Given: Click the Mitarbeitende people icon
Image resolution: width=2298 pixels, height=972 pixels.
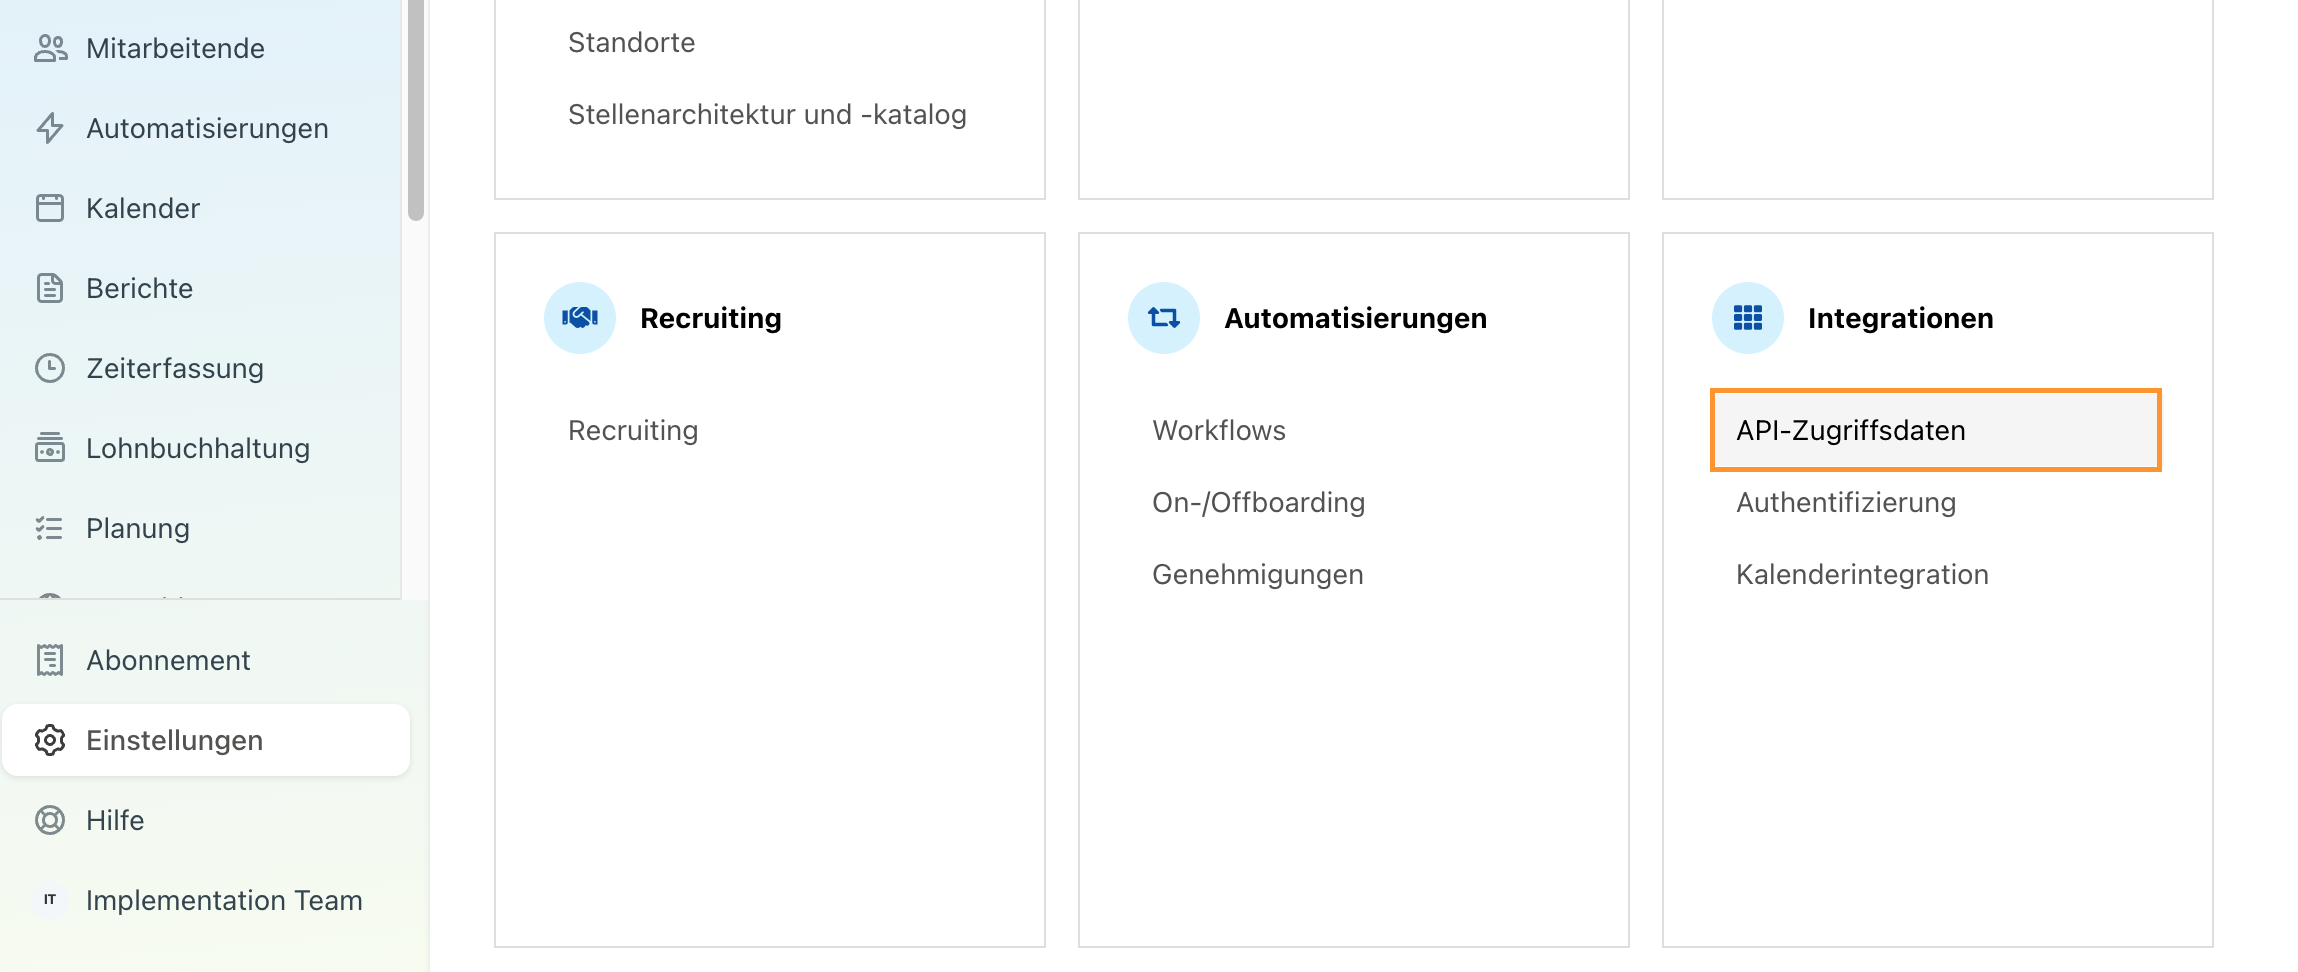Looking at the screenshot, I should coord(50,48).
